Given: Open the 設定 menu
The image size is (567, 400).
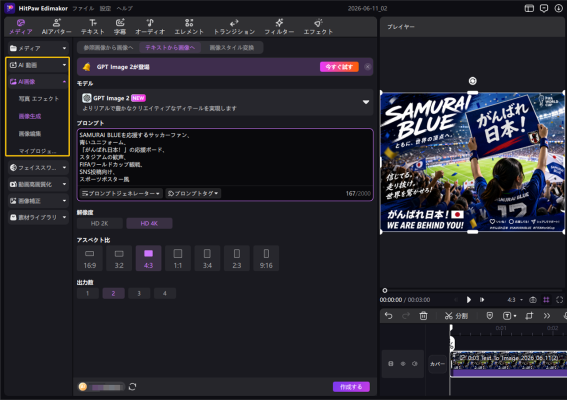Looking at the screenshot, I should tap(105, 8).
